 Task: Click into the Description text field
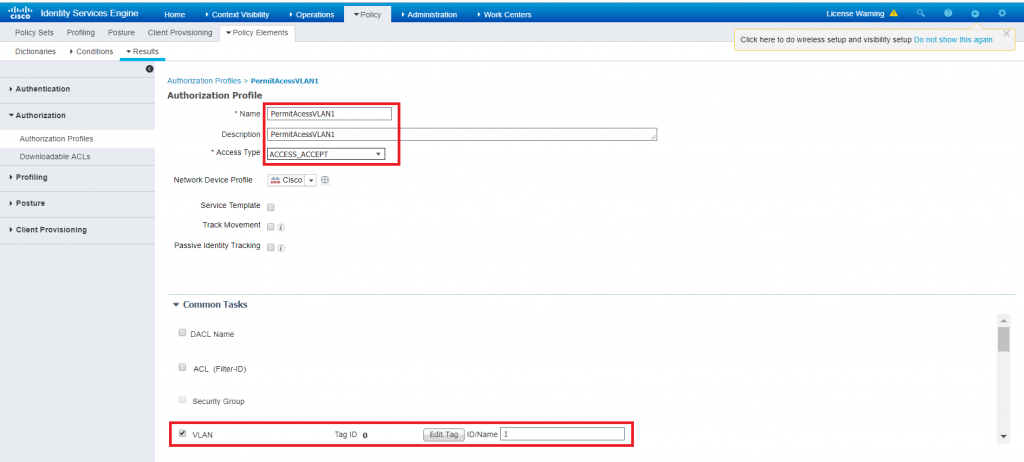(x=461, y=134)
